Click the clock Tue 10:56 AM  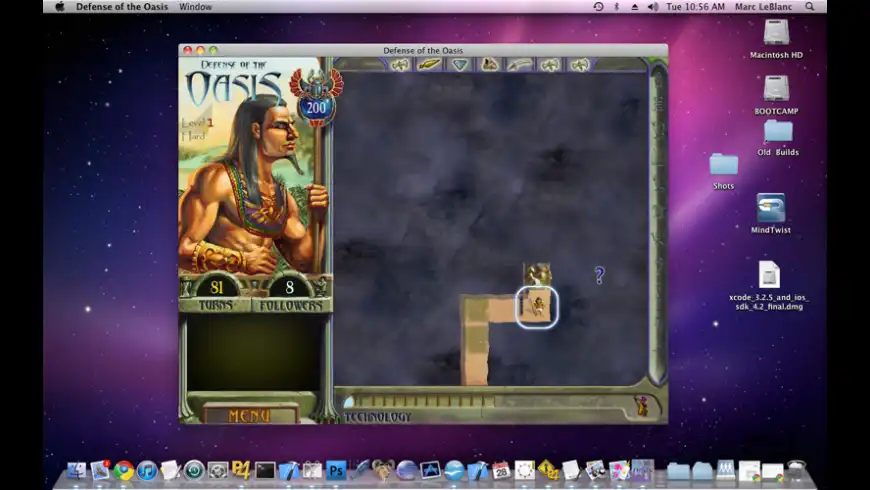(695, 7)
